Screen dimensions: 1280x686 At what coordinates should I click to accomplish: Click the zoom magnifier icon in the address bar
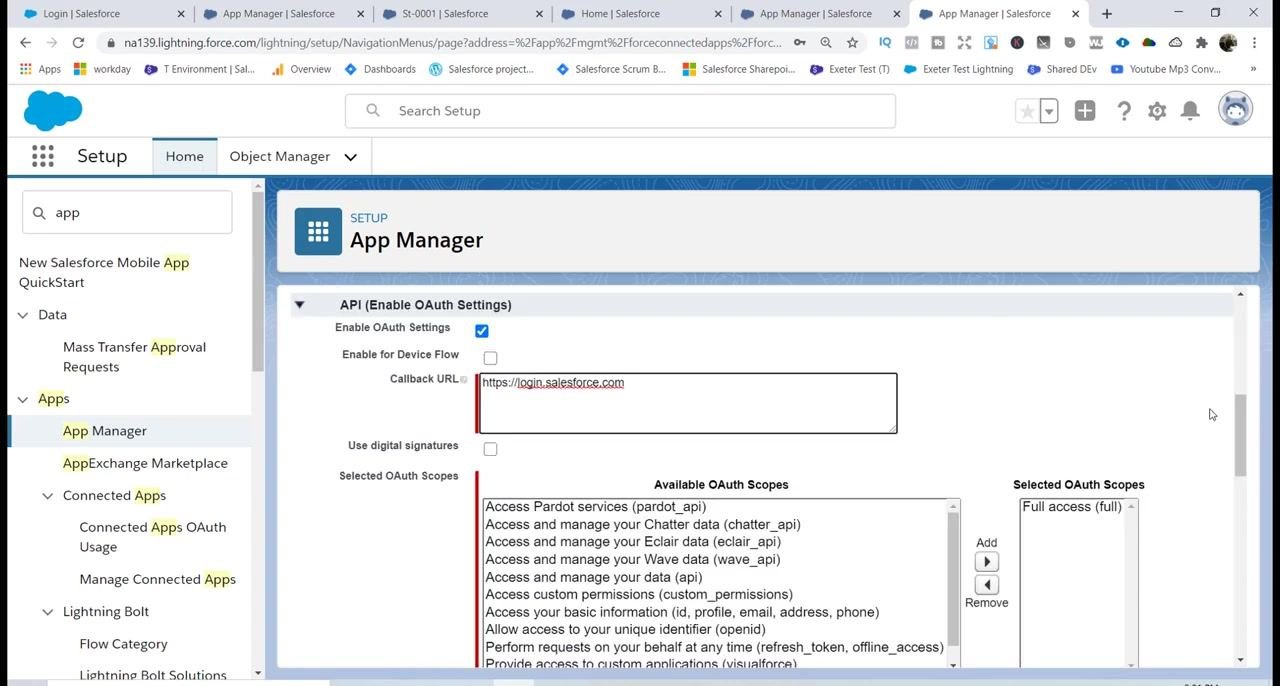(826, 43)
